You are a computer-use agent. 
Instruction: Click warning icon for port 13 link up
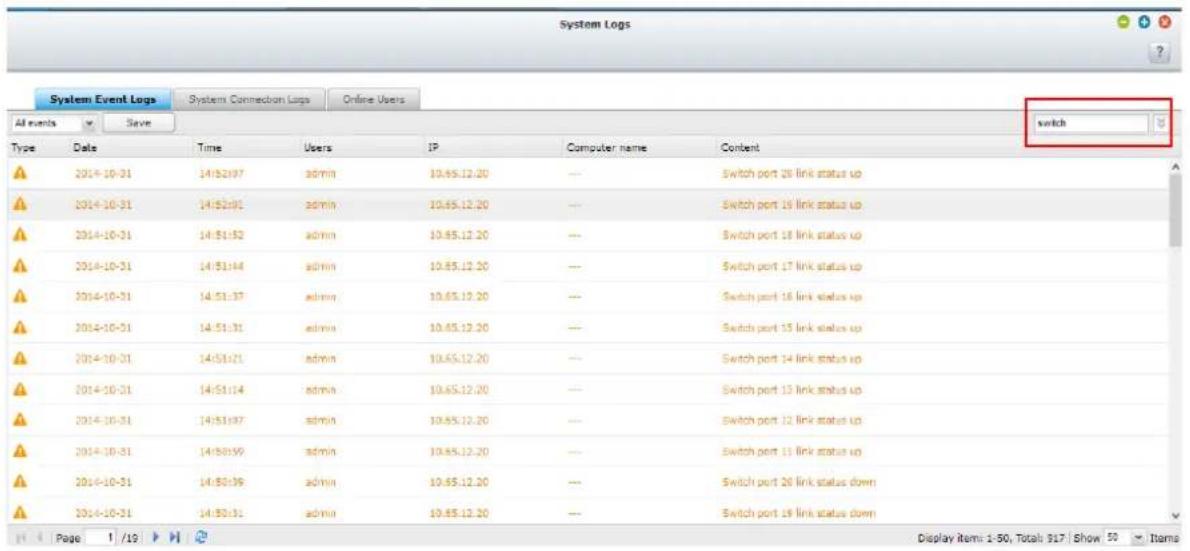(20, 390)
